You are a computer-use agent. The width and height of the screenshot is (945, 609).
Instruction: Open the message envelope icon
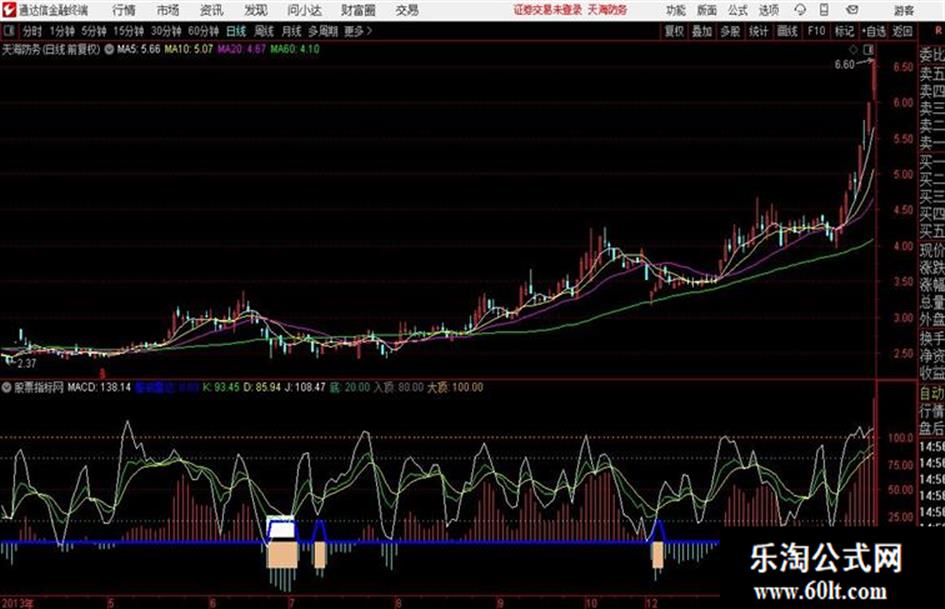click(852, 10)
